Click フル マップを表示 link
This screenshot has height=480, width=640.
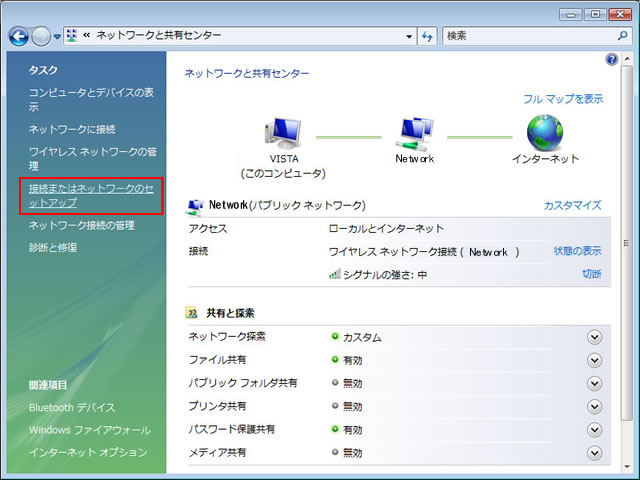pyautogui.click(x=563, y=99)
